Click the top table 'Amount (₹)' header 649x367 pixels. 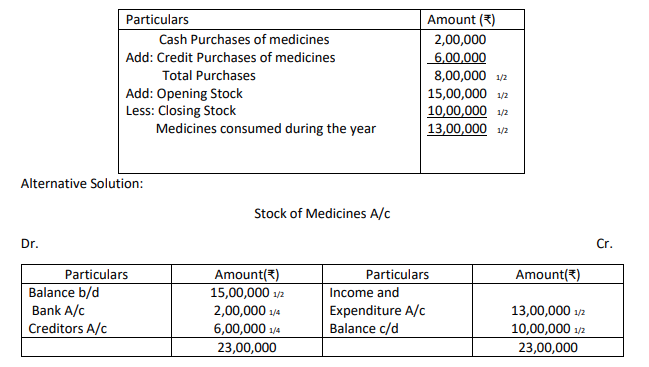(x=461, y=19)
